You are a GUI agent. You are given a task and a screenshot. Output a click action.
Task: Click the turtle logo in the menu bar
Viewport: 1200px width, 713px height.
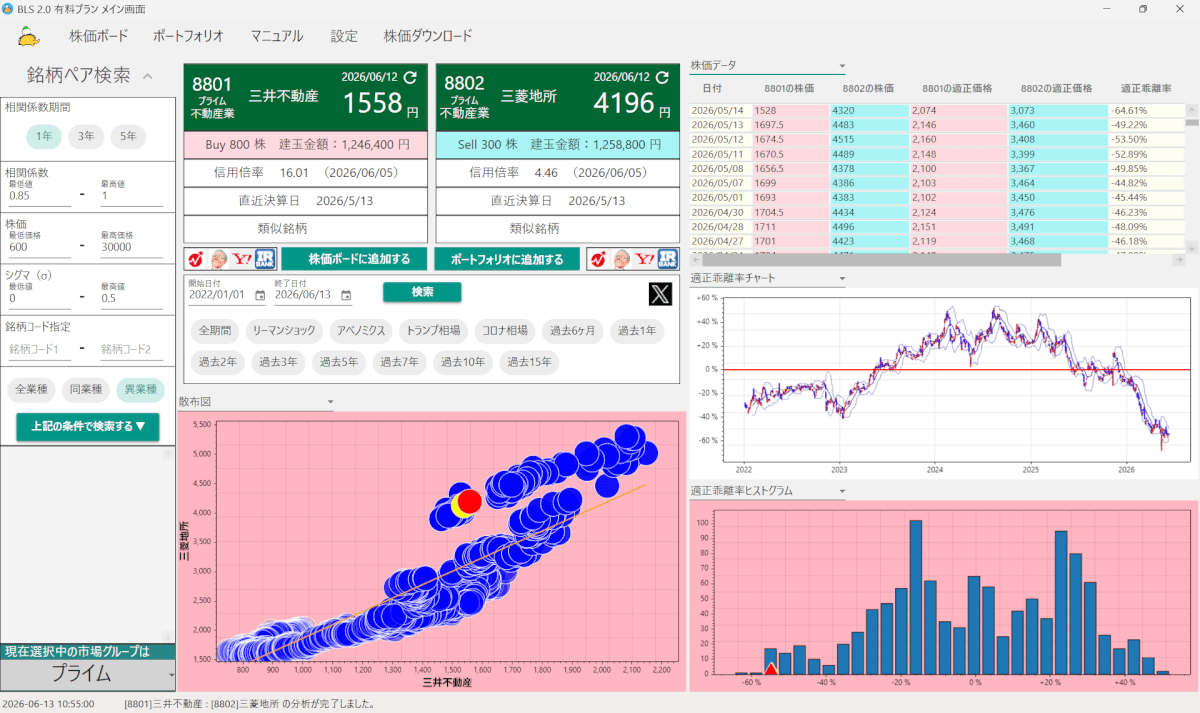29,36
